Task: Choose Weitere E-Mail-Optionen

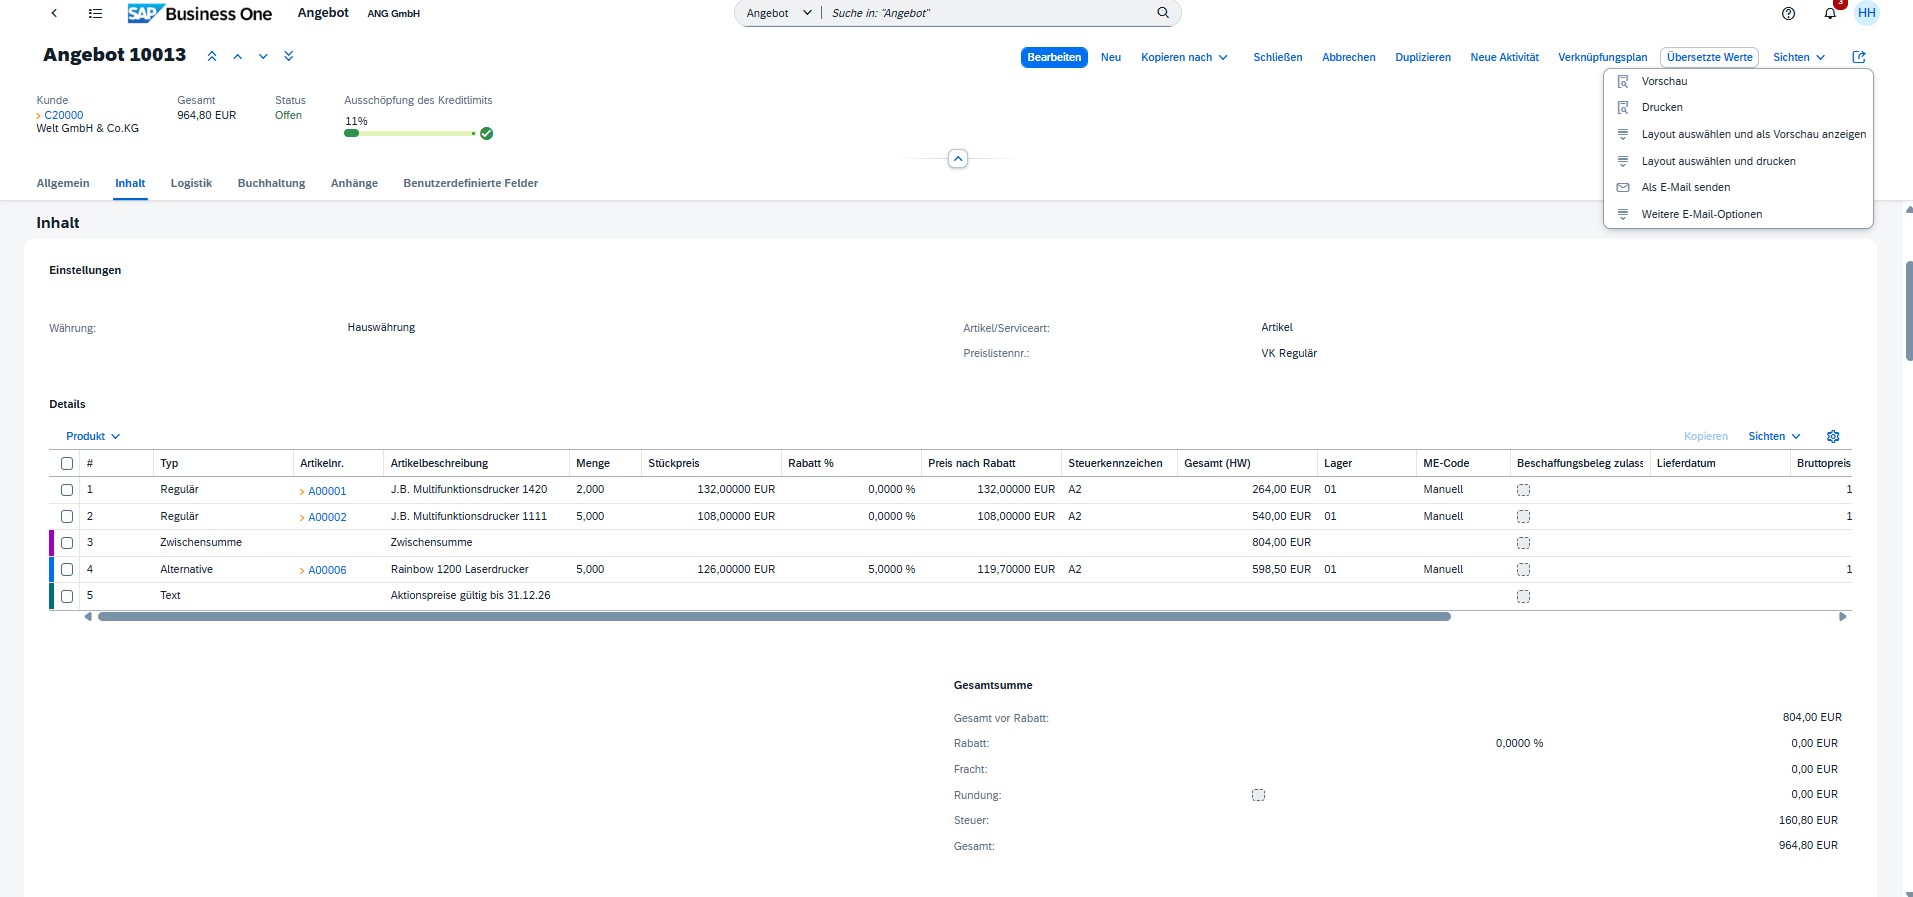Action: click(x=1738, y=214)
